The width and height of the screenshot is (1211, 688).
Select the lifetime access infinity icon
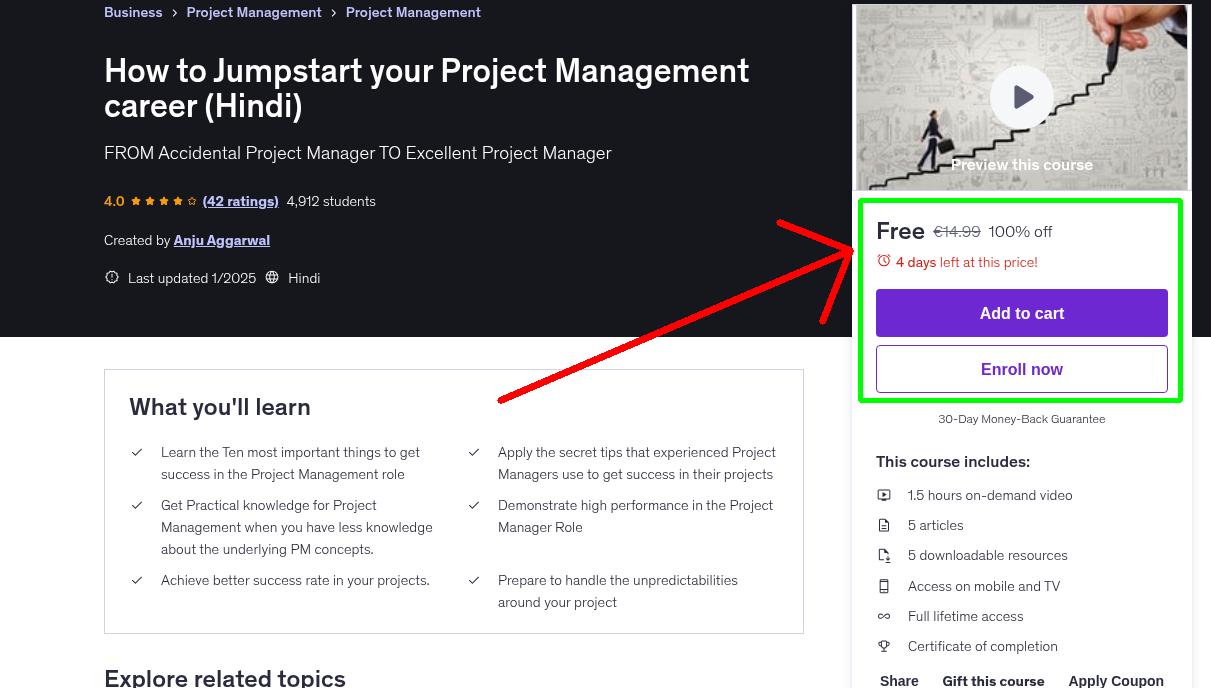pyautogui.click(x=884, y=616)
